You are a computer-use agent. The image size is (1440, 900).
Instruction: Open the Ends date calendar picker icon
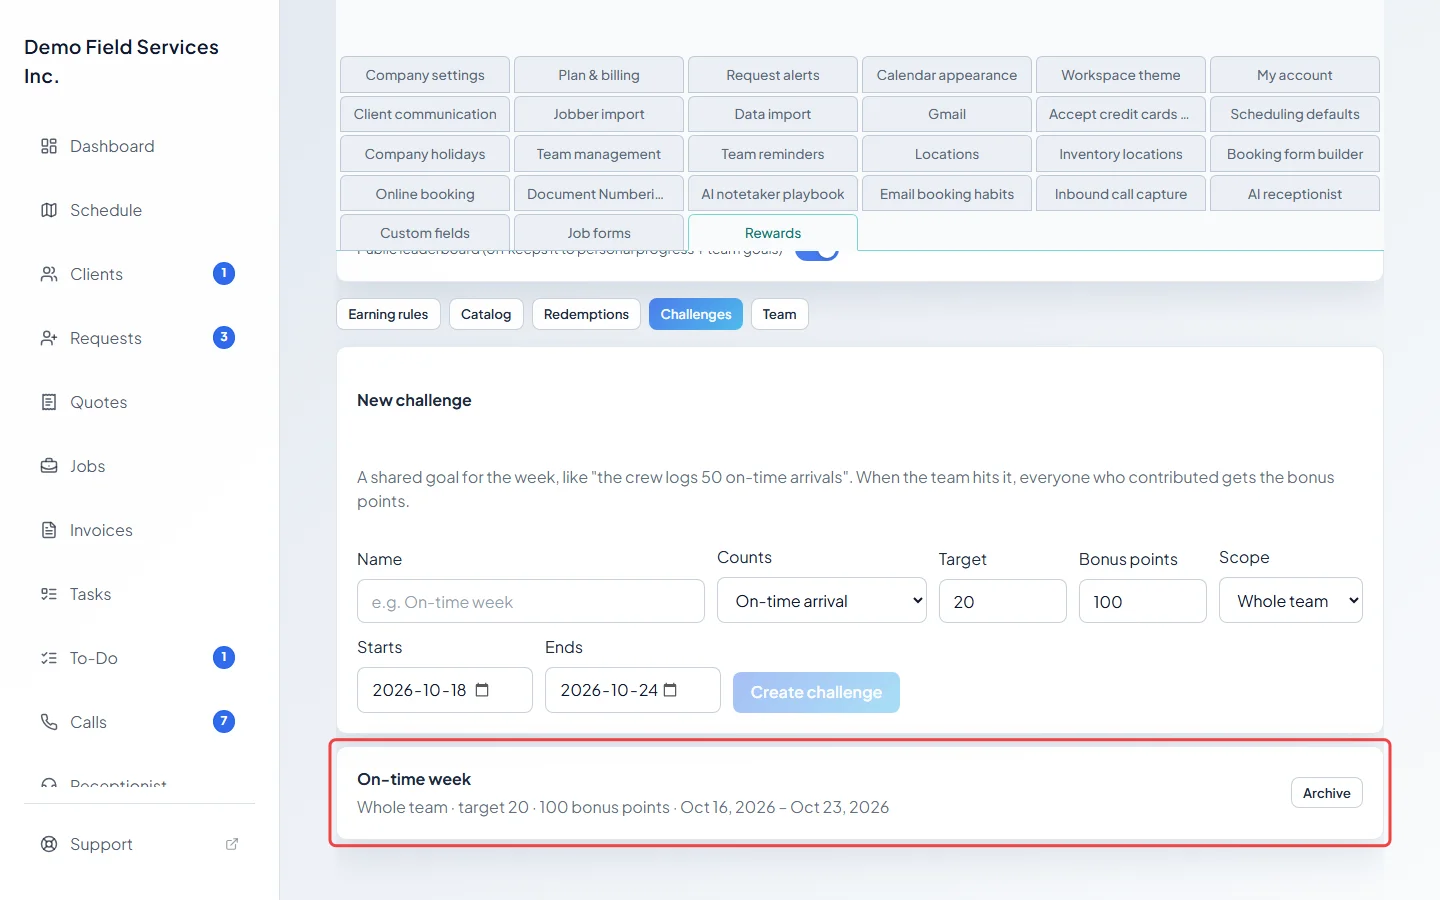[x=670, y=690]
